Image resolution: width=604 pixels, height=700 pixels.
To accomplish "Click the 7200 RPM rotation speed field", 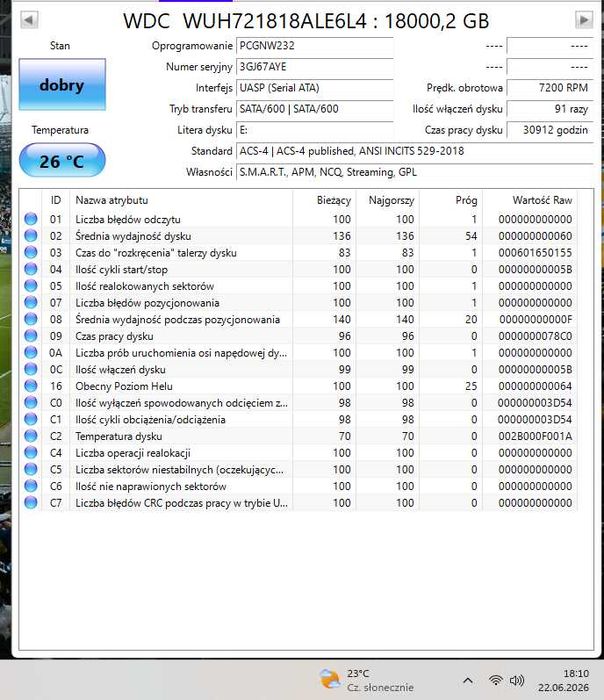I will click(550, 88).
